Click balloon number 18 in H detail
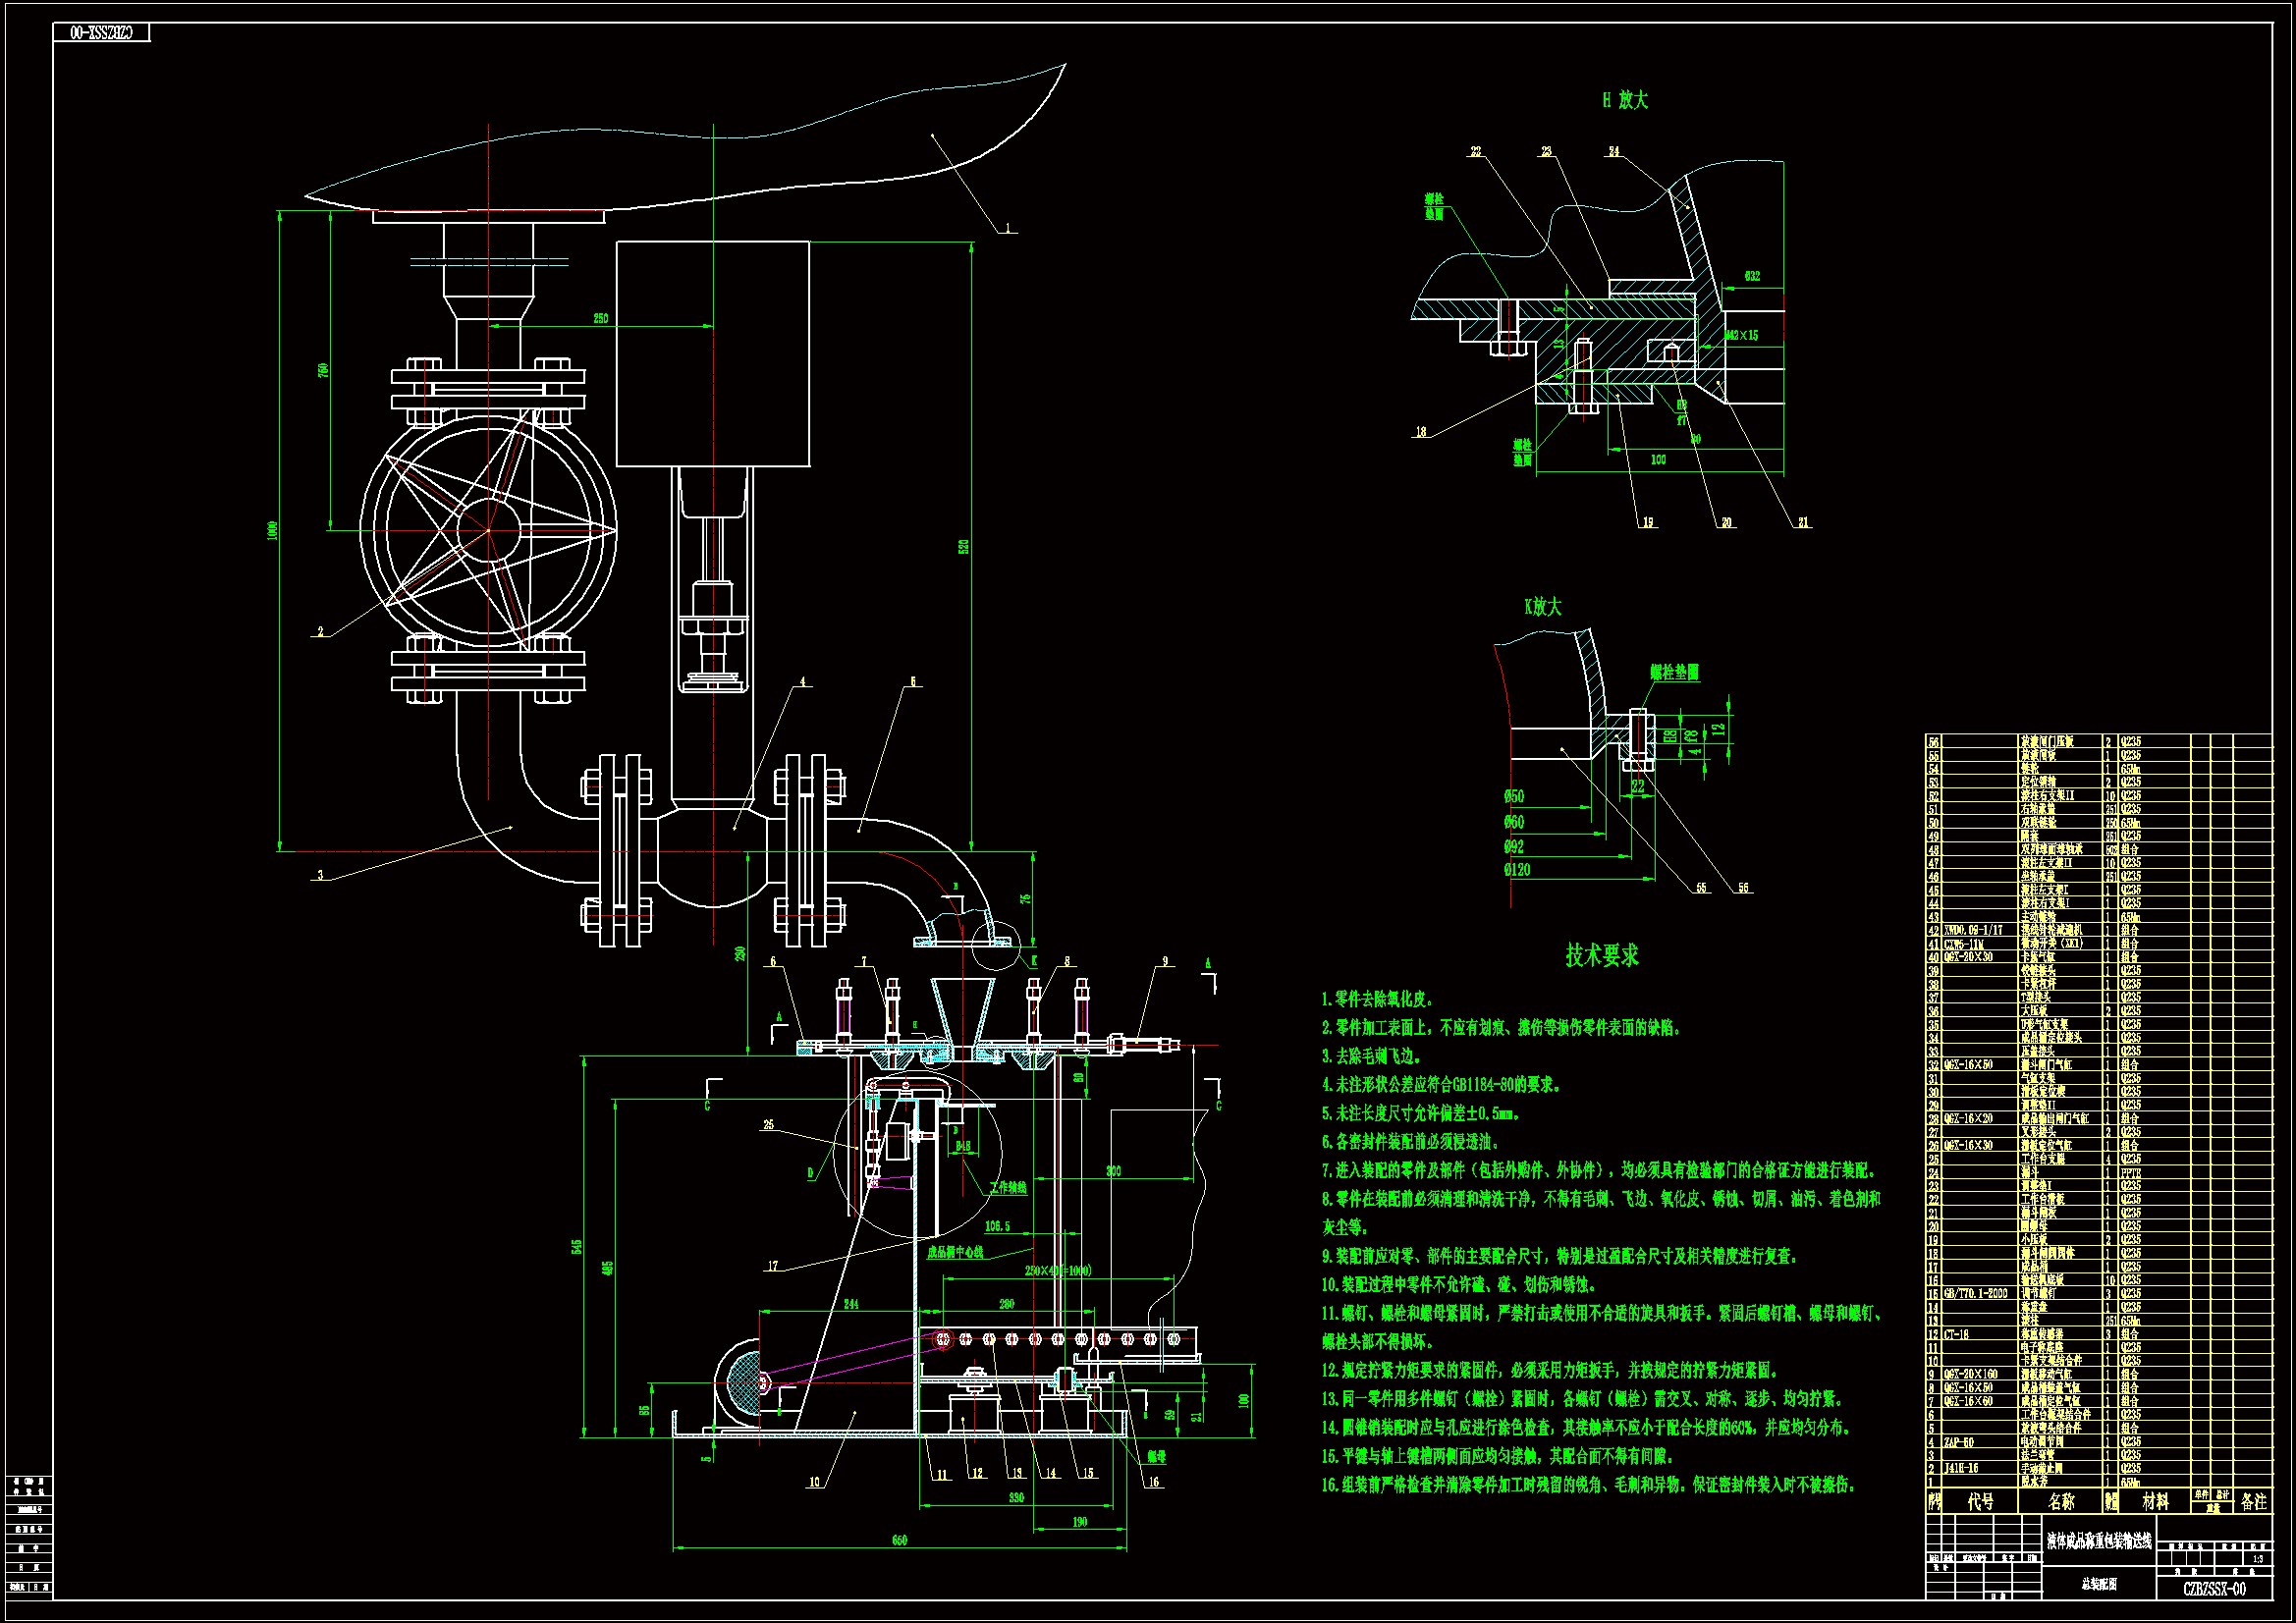The width and height of the screenshot is (2296, 1623). tap(1420, 433)
